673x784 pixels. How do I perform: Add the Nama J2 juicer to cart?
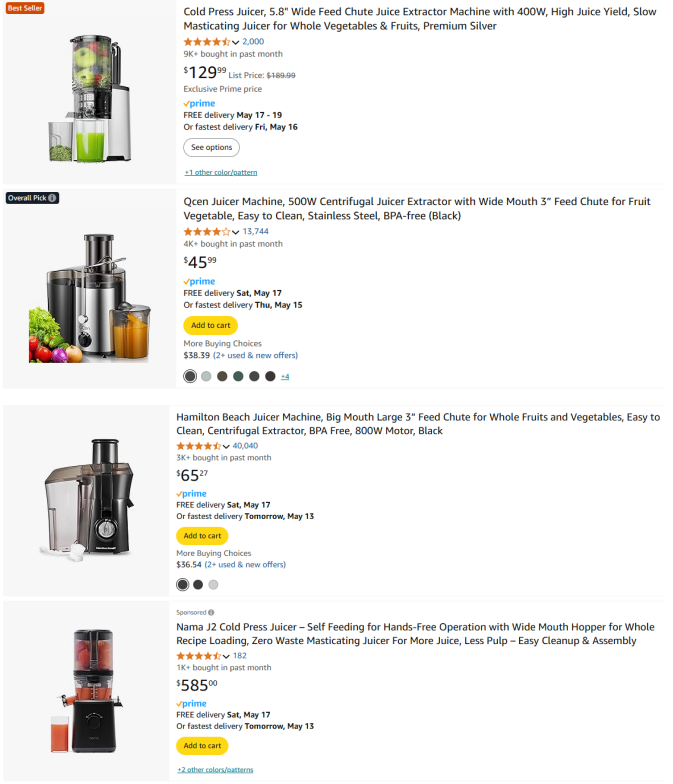coord(202,746)
